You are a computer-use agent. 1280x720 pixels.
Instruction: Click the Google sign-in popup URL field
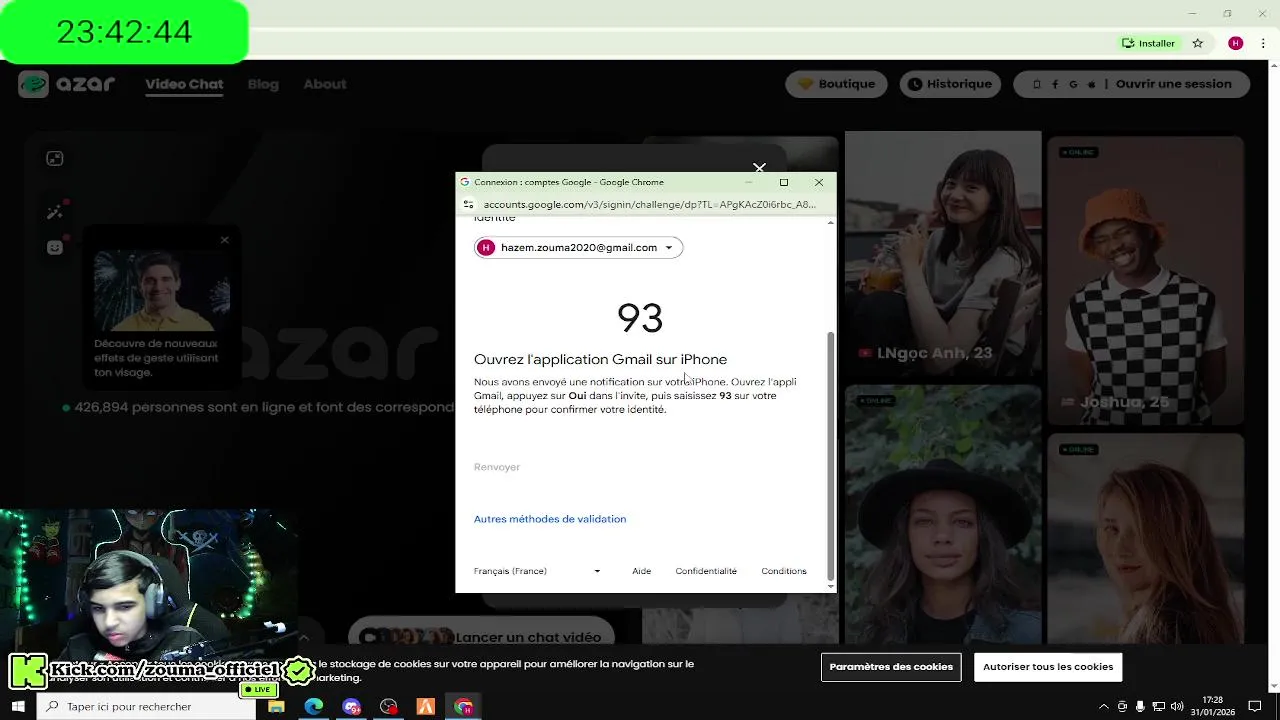tap(649, 204)
